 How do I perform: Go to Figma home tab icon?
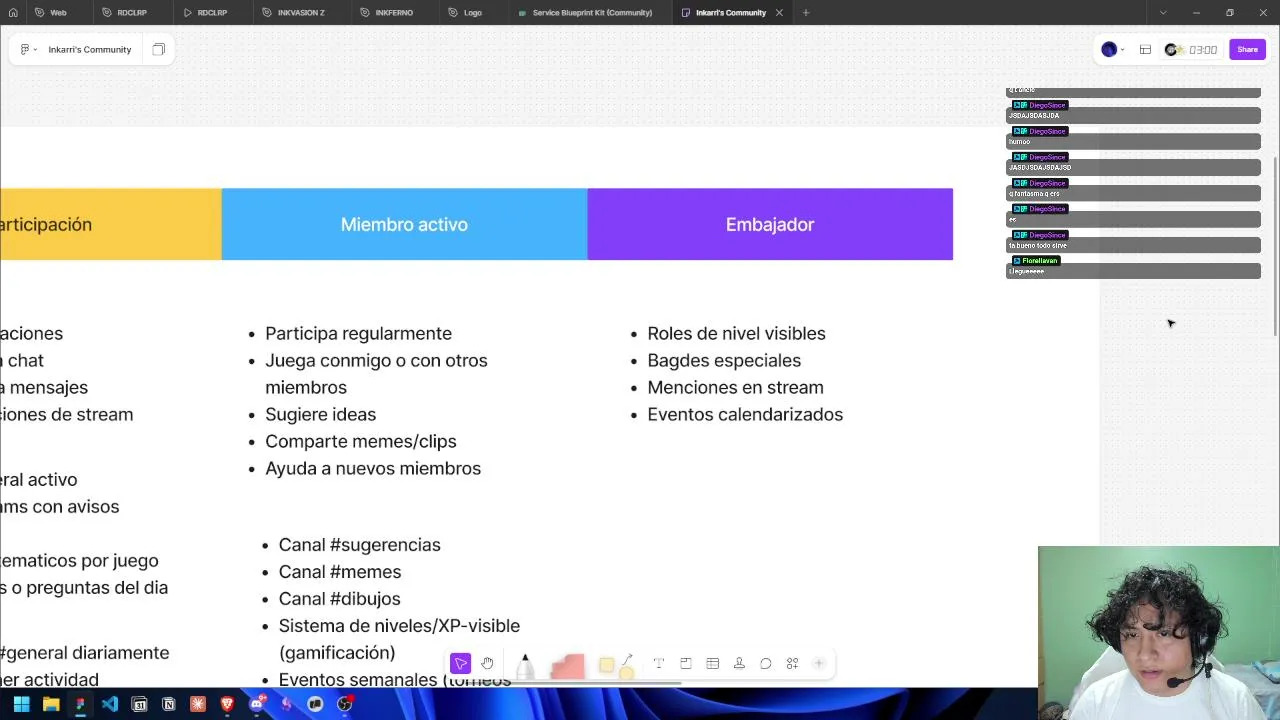(13, 12)
